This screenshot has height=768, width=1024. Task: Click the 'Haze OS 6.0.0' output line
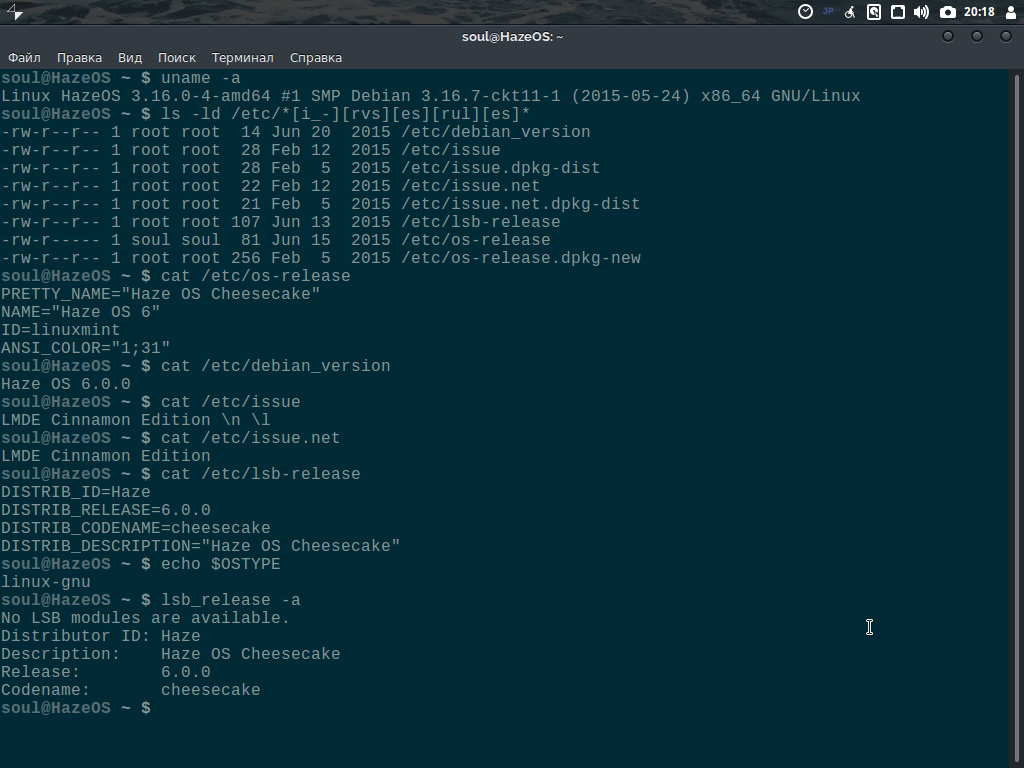(x=66, y=384)
